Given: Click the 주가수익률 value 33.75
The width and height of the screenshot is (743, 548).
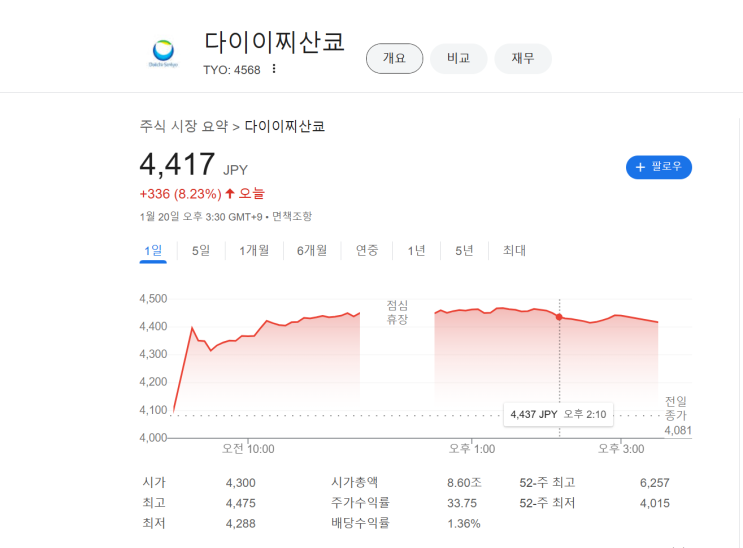Looking at the screenshot, I should [462, 503].
